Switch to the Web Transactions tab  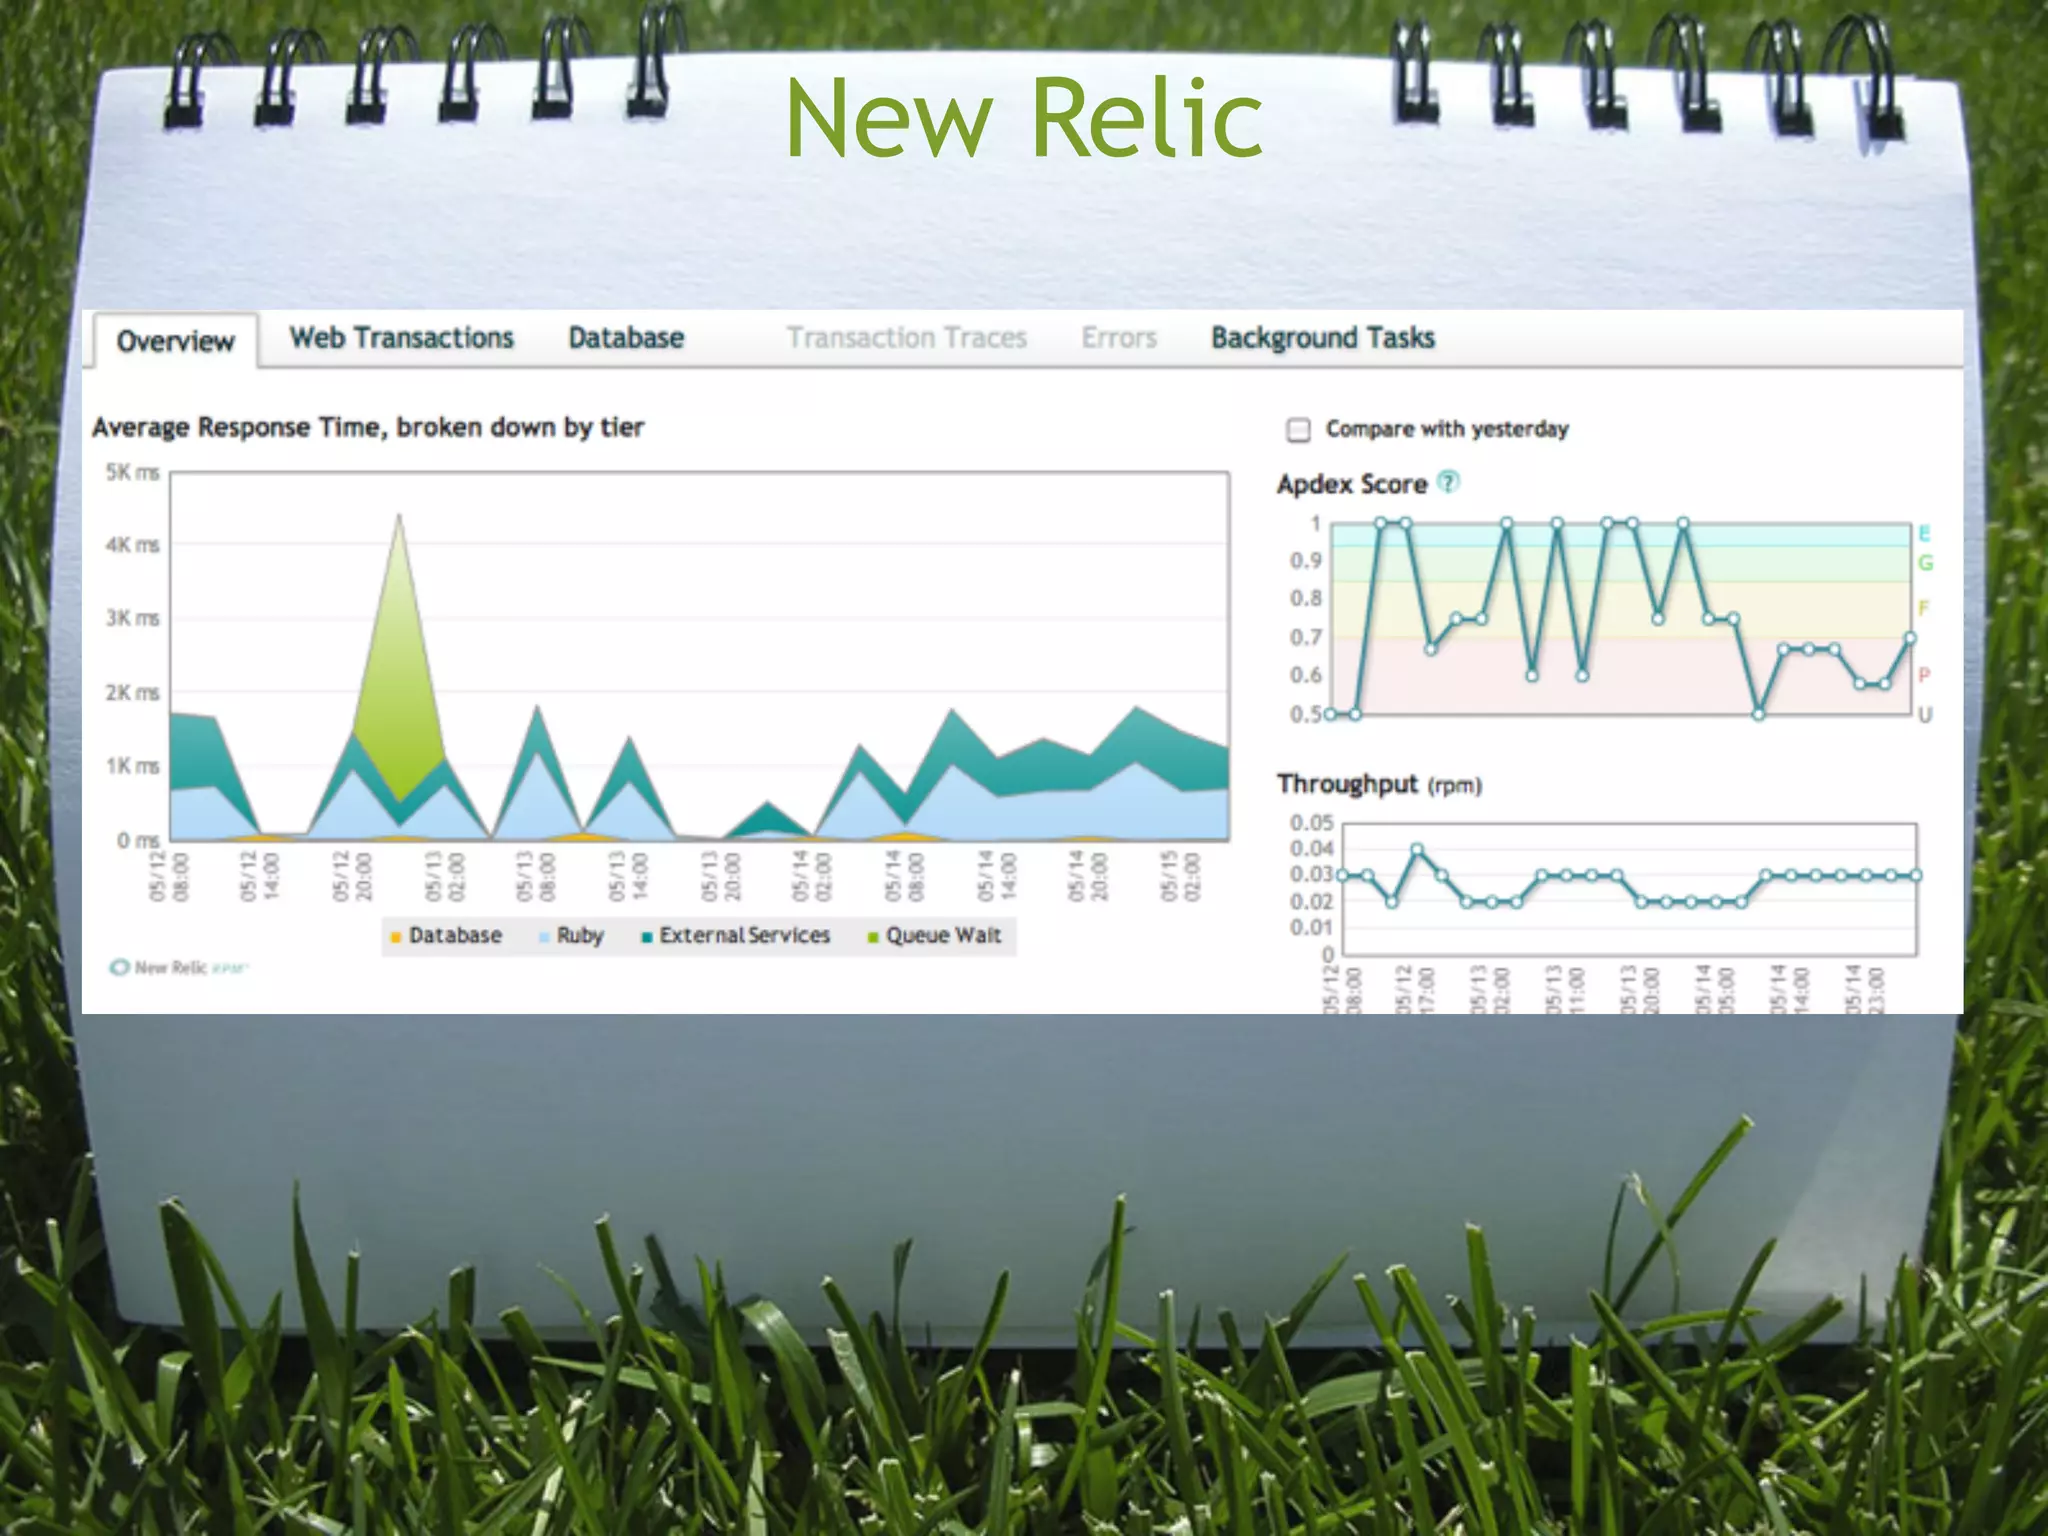[x=401, y=338]
